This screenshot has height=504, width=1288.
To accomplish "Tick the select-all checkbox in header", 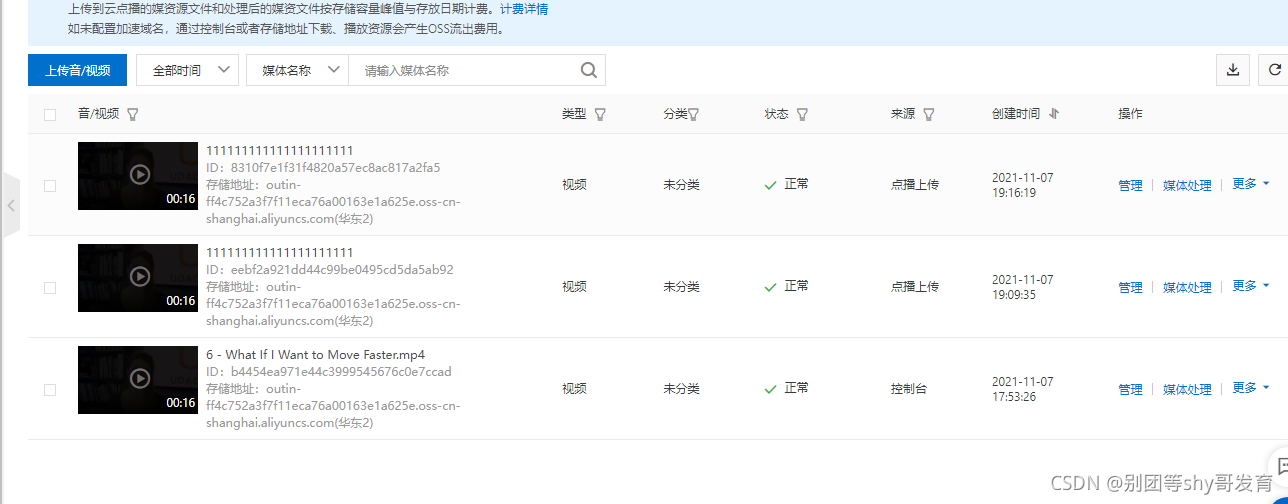I will pos(50,115).
